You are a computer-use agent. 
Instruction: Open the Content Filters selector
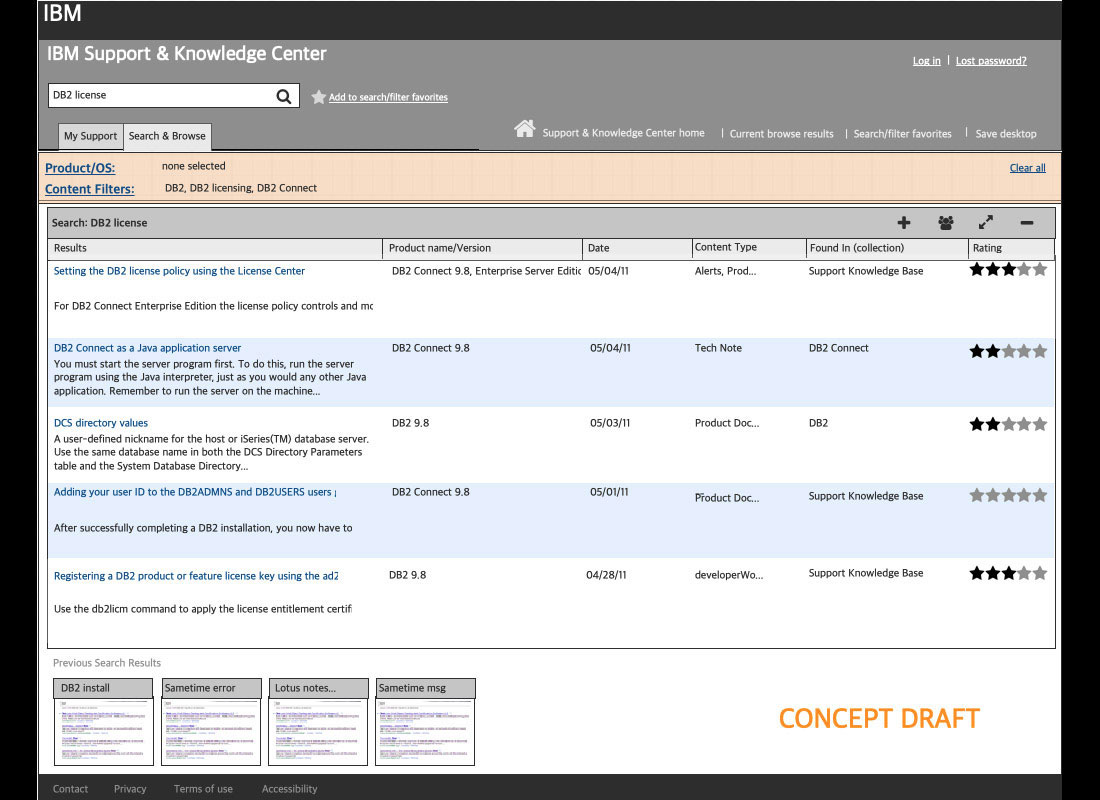click(x=89, y=189)
